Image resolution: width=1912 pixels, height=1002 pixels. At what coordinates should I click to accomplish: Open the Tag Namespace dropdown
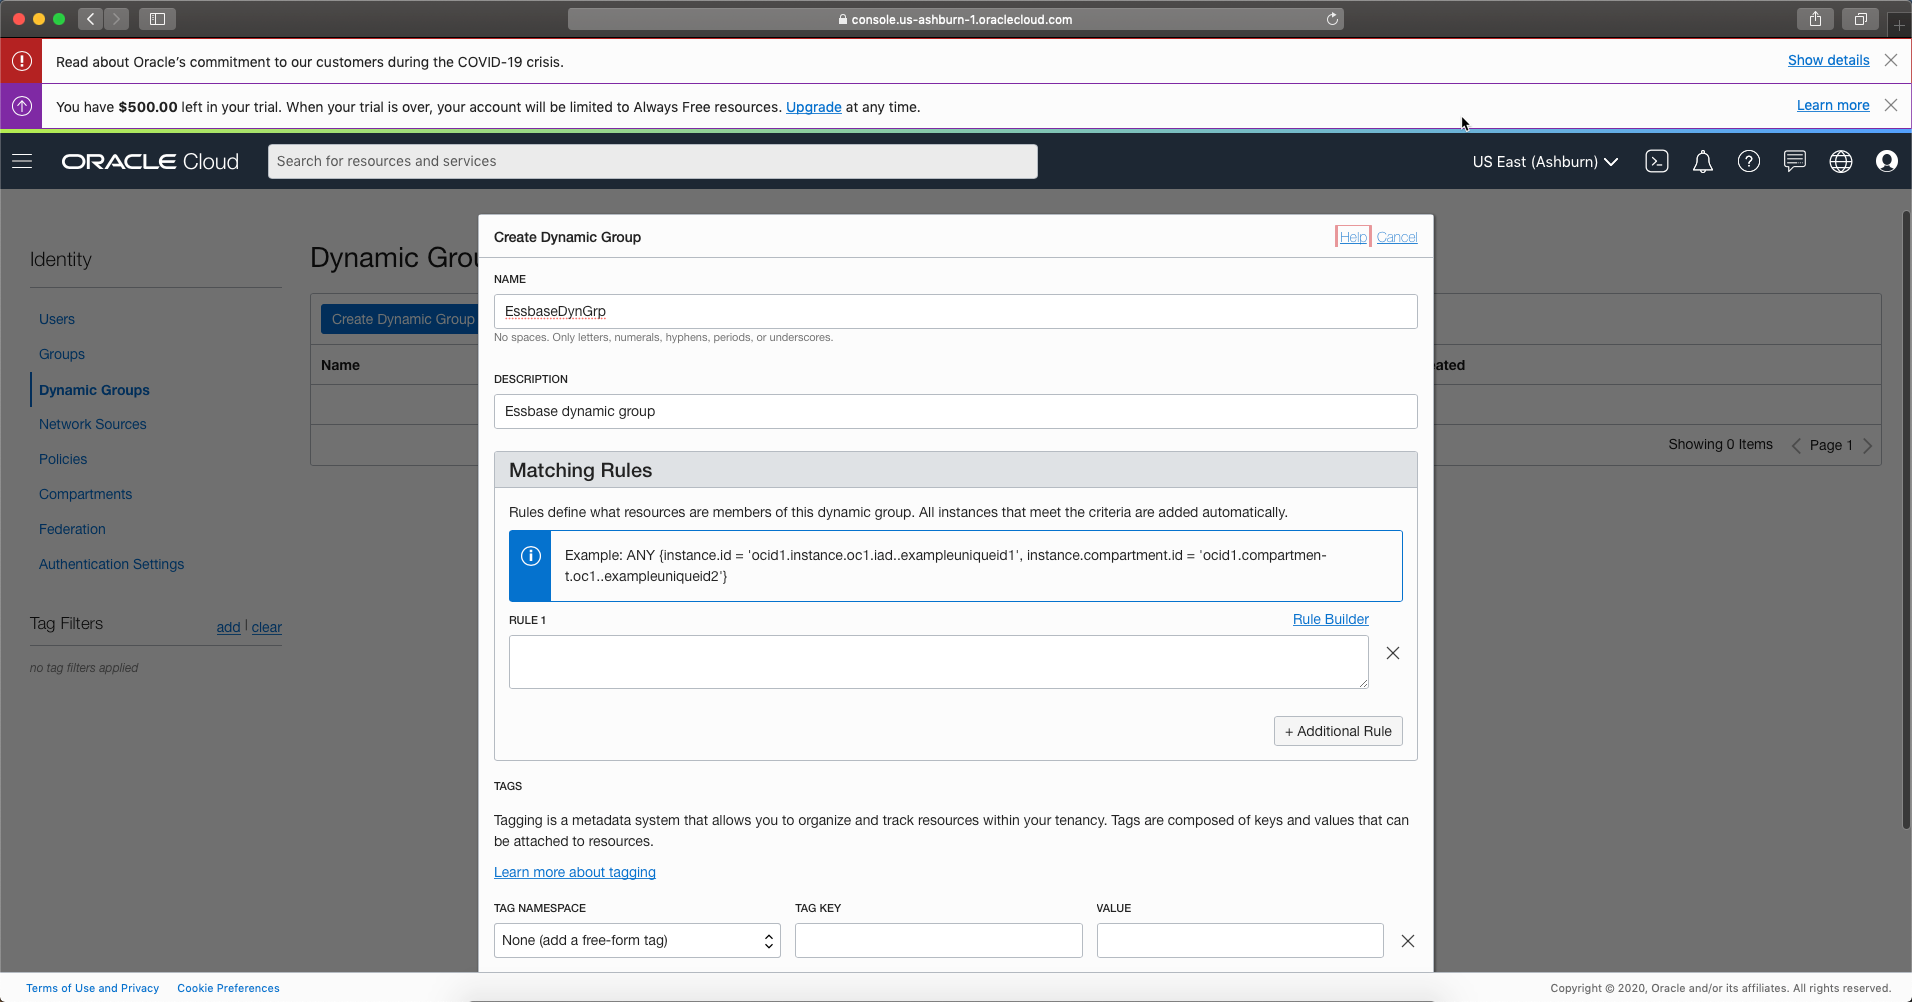[x=637, y=941]
